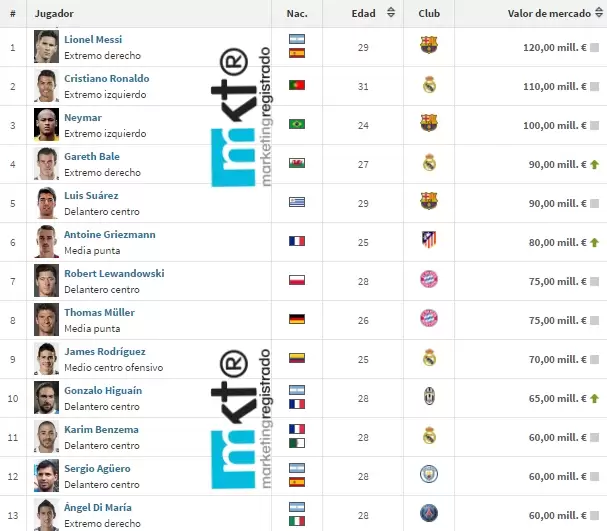Click the Juventus crest in Higuaín's row

point(429,396)
